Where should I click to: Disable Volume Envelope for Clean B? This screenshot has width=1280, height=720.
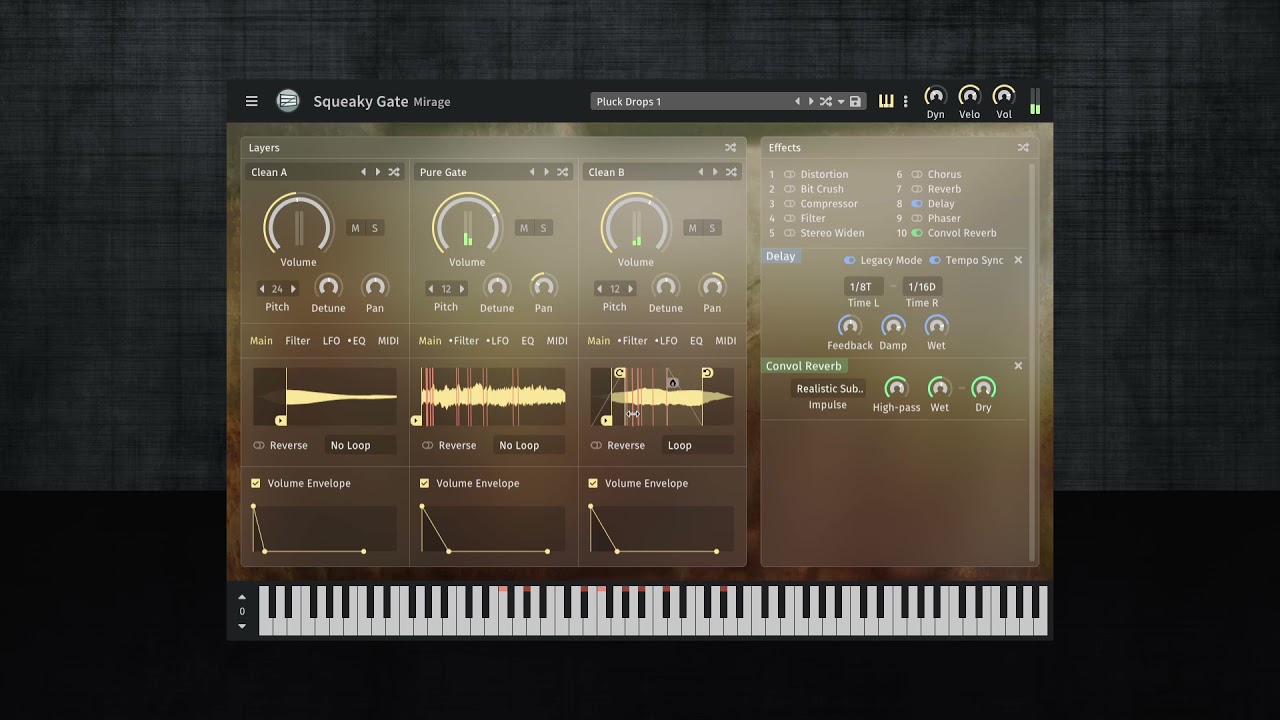pos(593,483)
